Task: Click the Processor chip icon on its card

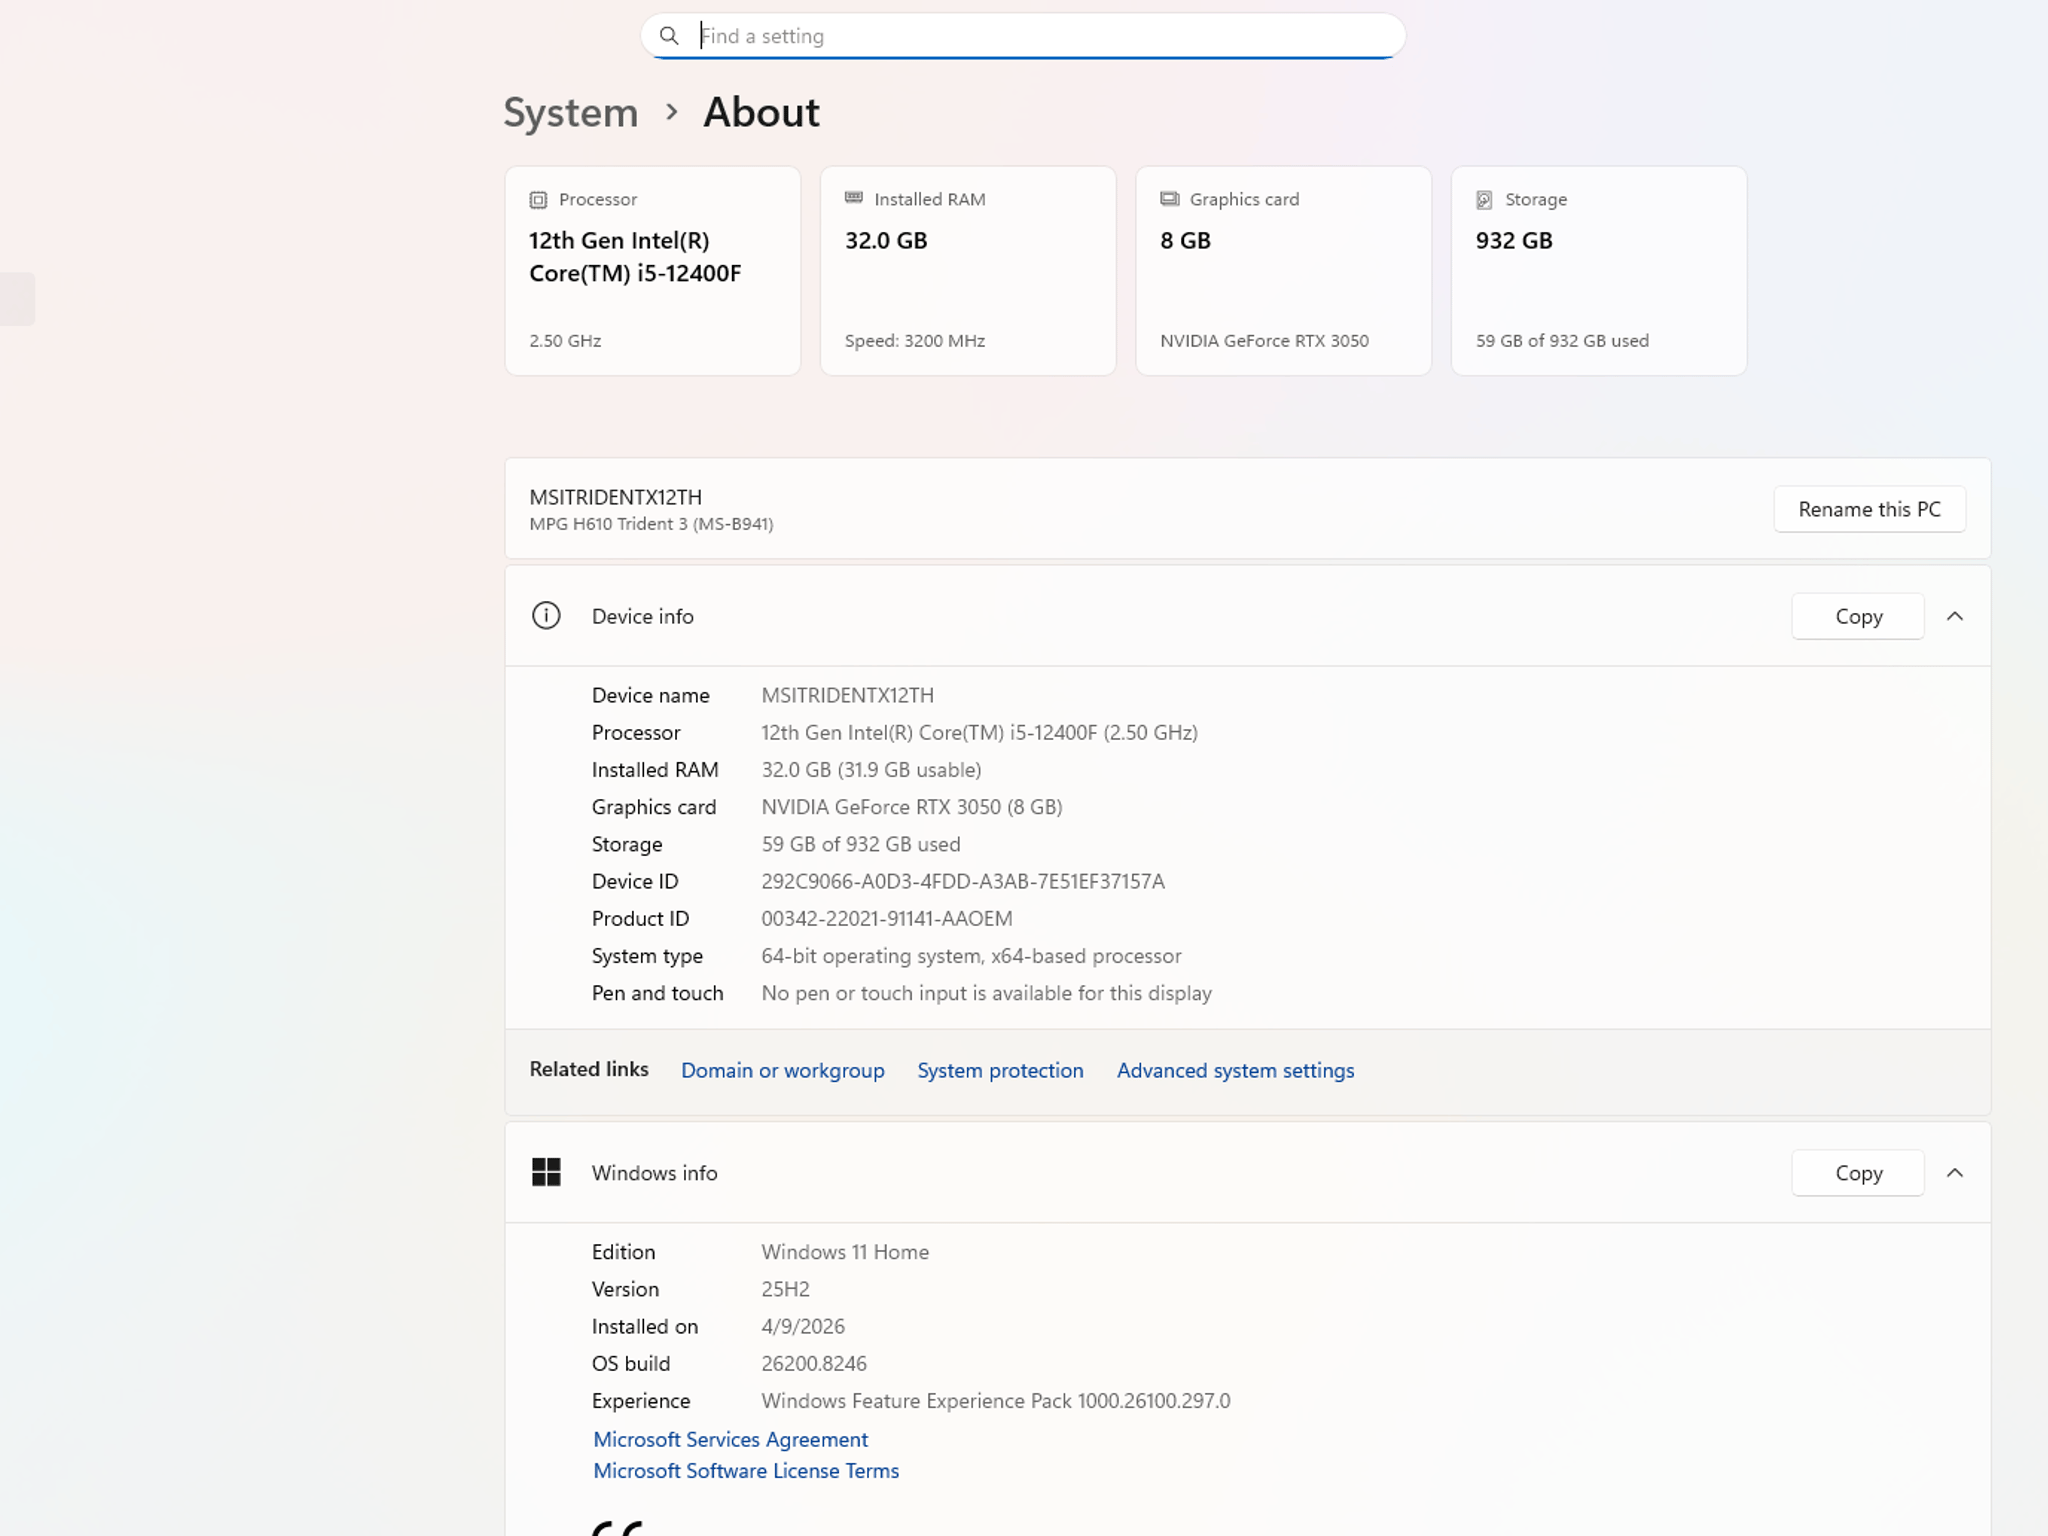Action: coord(538,200)
